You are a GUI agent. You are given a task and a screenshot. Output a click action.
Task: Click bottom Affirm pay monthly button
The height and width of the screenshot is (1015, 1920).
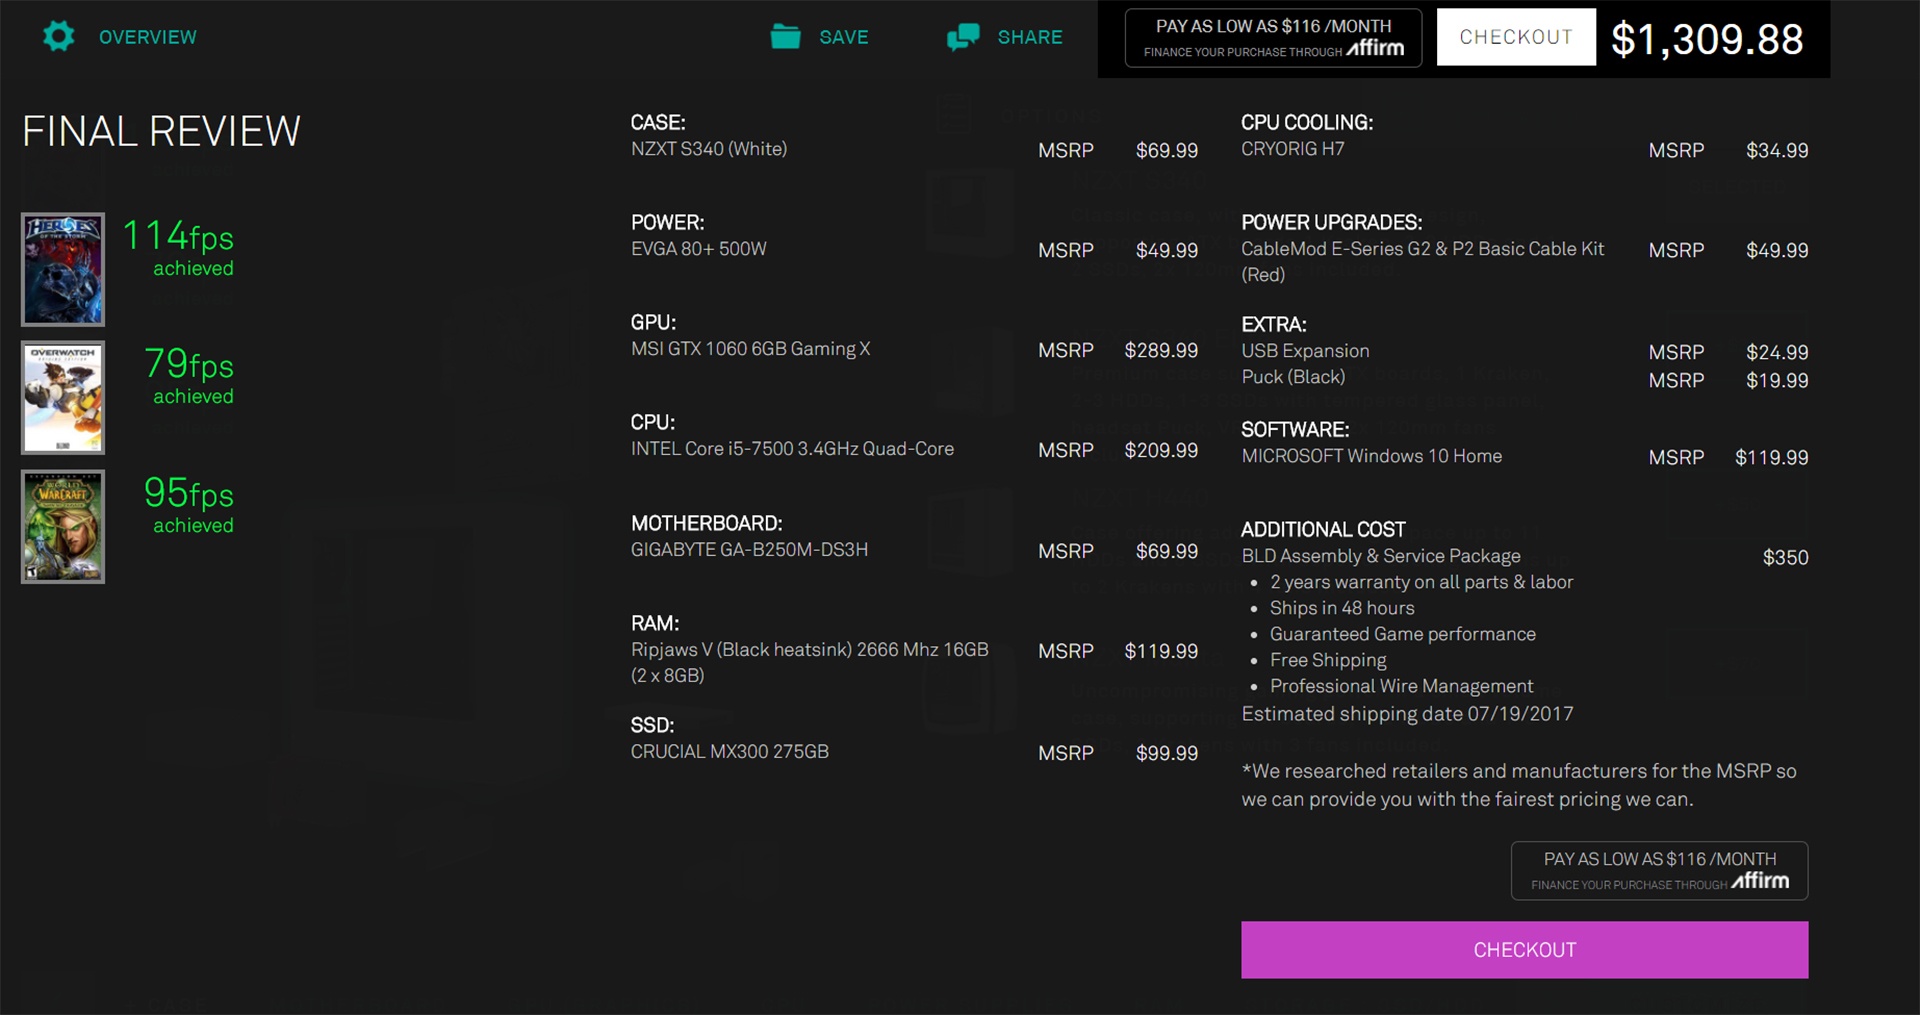(x=1659, y=870)
